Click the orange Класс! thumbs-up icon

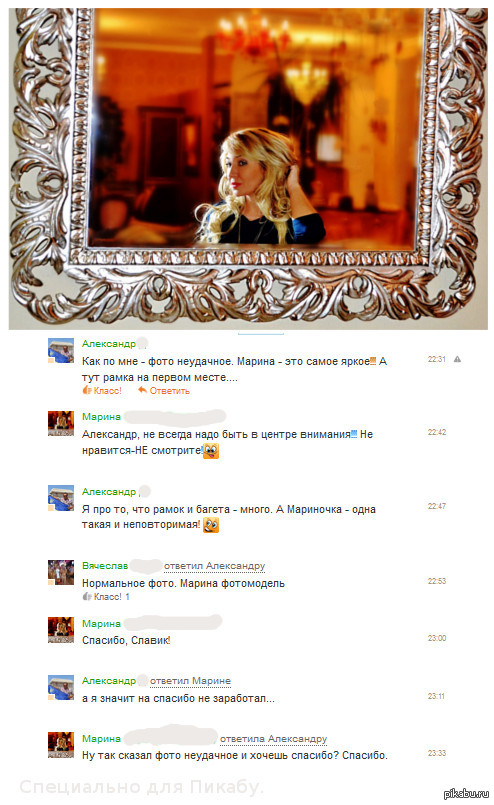[87, 391]
